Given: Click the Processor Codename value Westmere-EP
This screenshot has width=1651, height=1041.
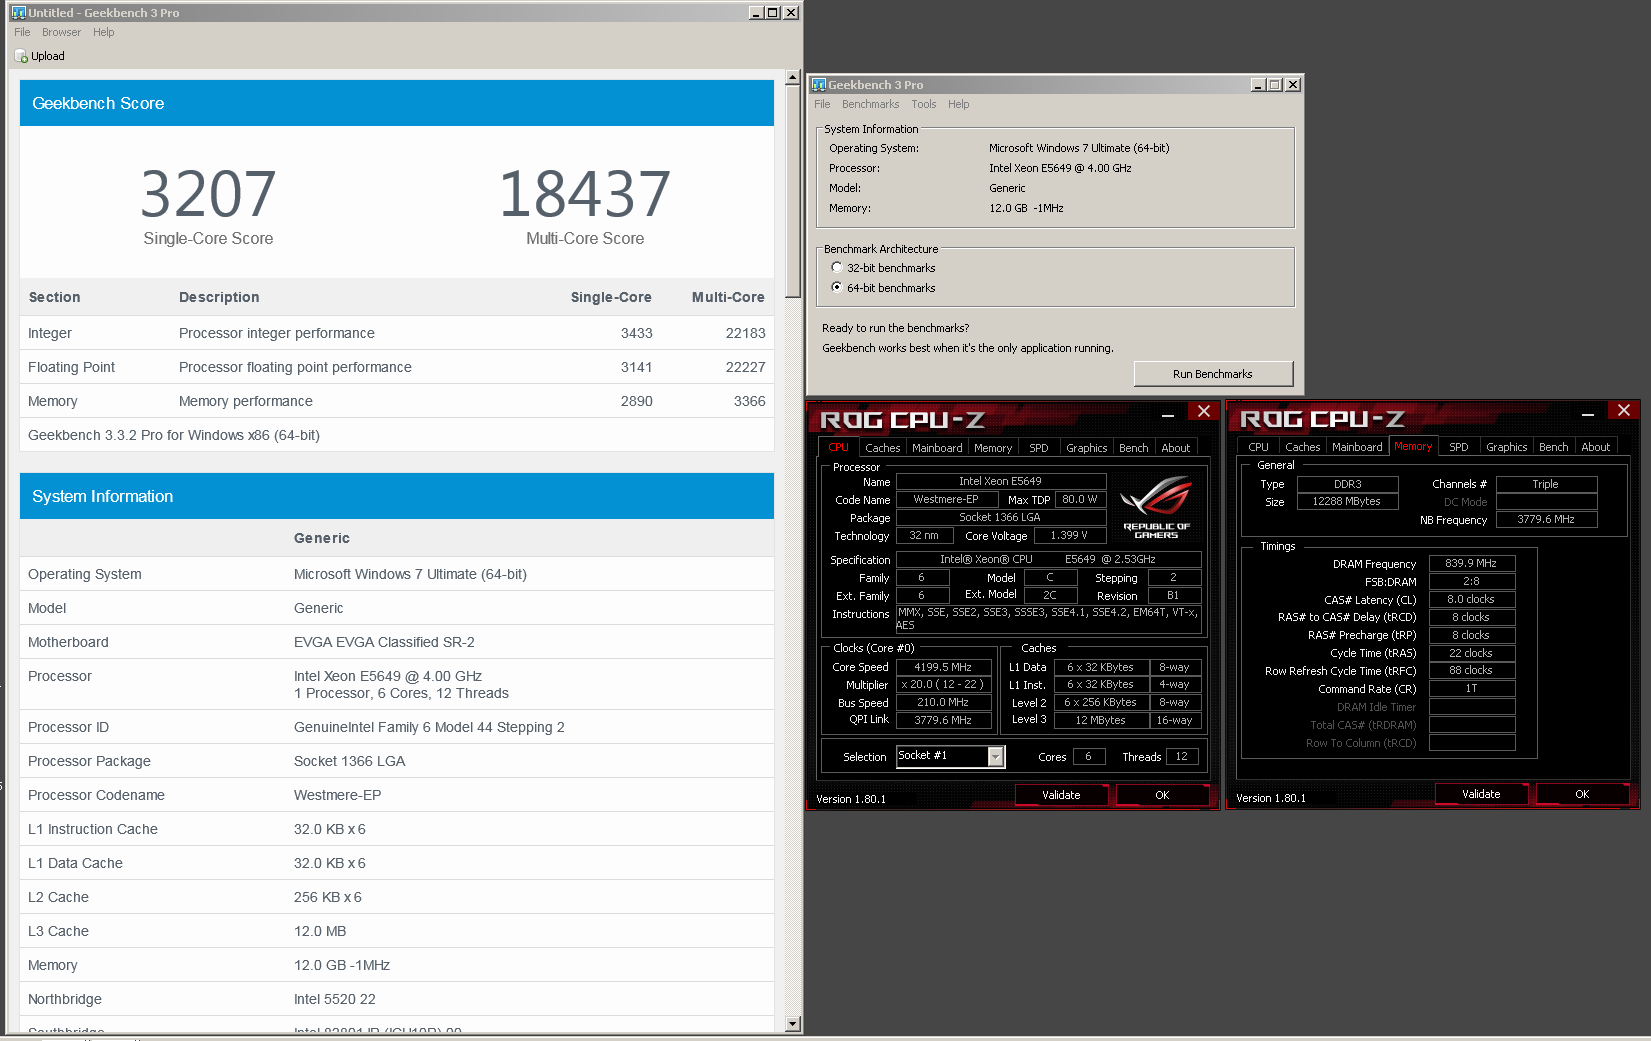Looking at the screenshot, I should tap(337, 795).
